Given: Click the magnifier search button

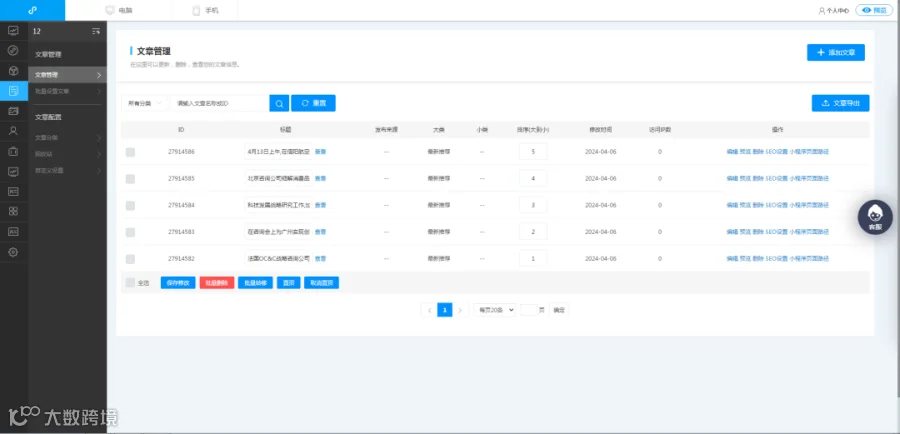Looking at the screenshot, I should click(279, 103).
